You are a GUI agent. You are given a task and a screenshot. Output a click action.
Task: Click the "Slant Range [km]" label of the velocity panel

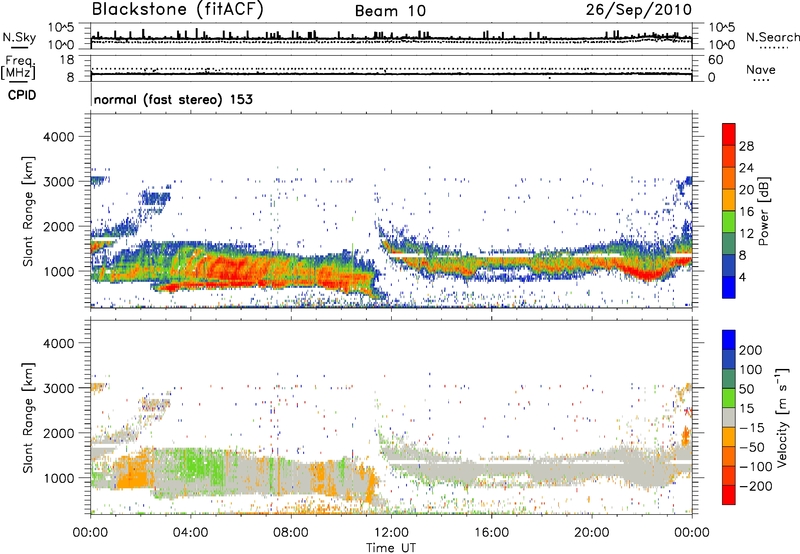pyautogui.click(x=28, y=417)
